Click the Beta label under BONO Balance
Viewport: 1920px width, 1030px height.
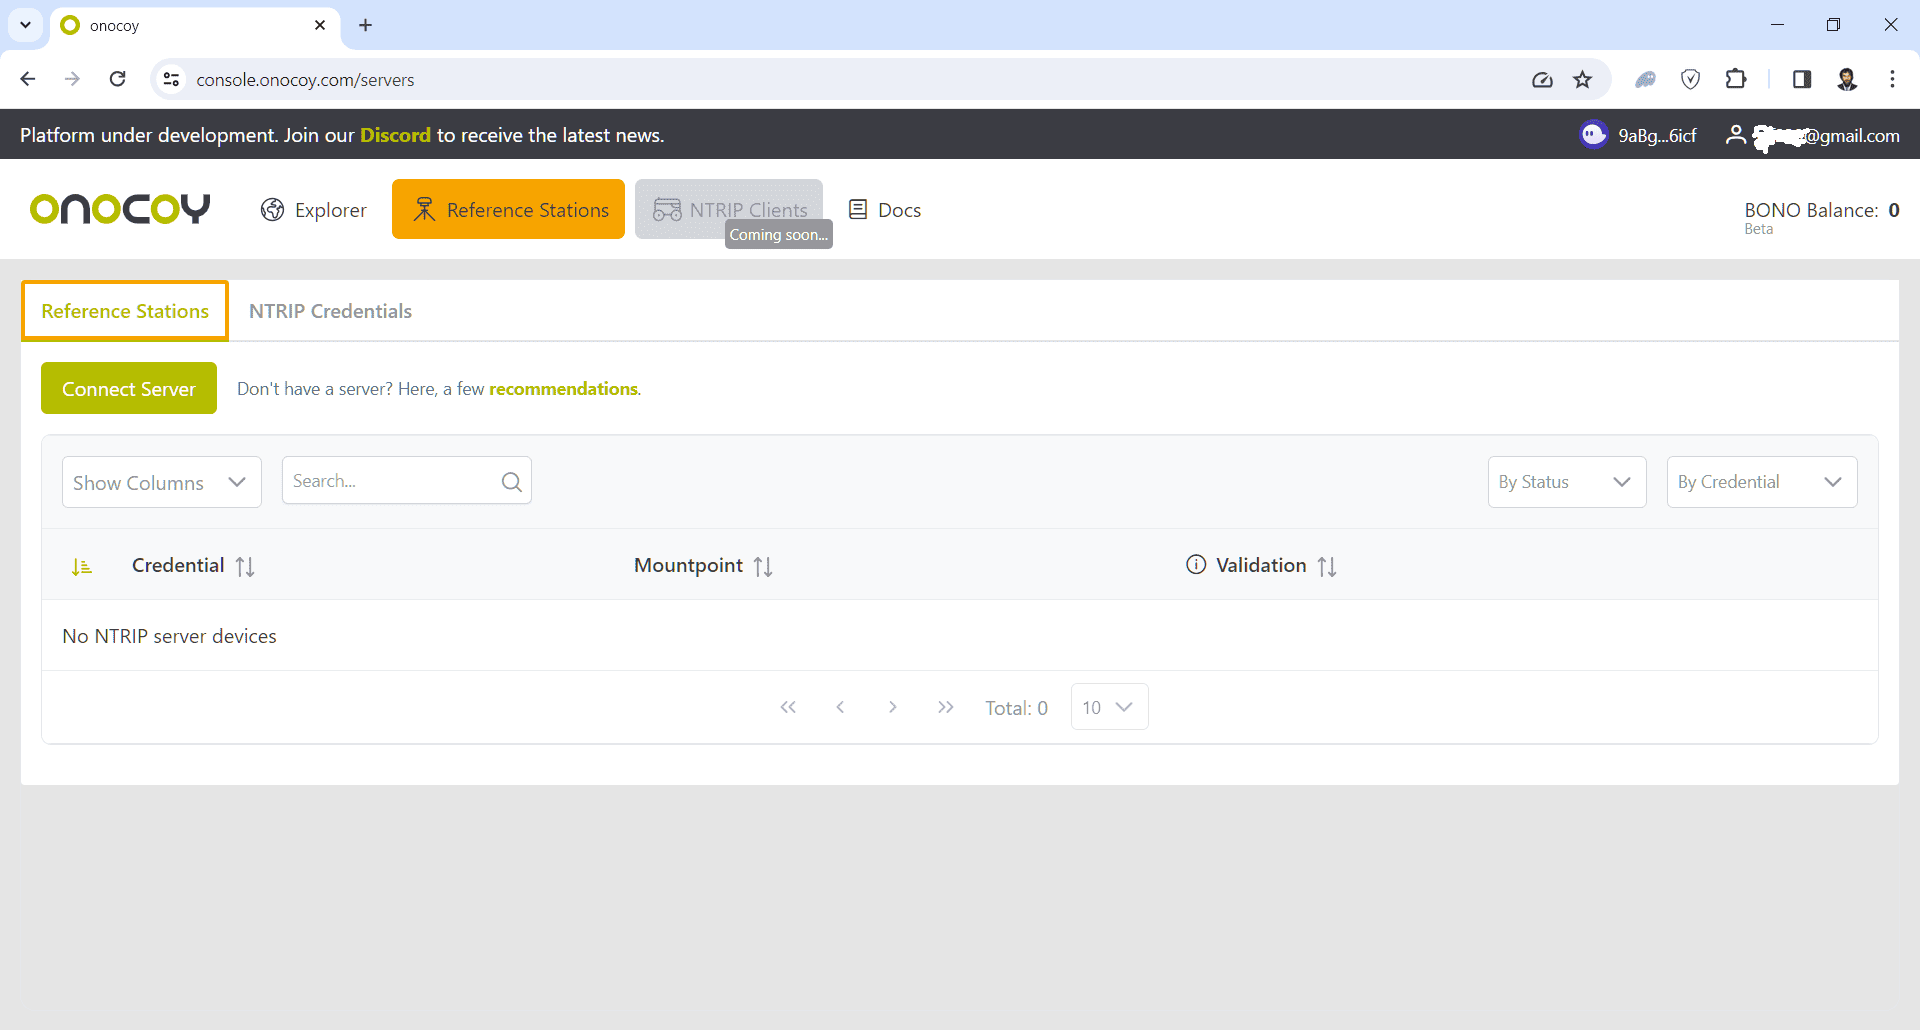tap(1758, 229)
